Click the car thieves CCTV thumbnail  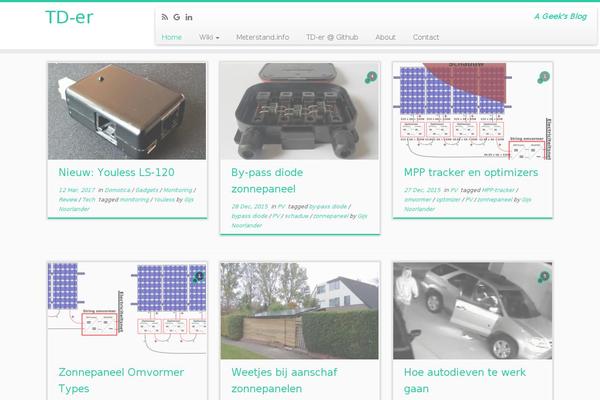click(473, 311)
